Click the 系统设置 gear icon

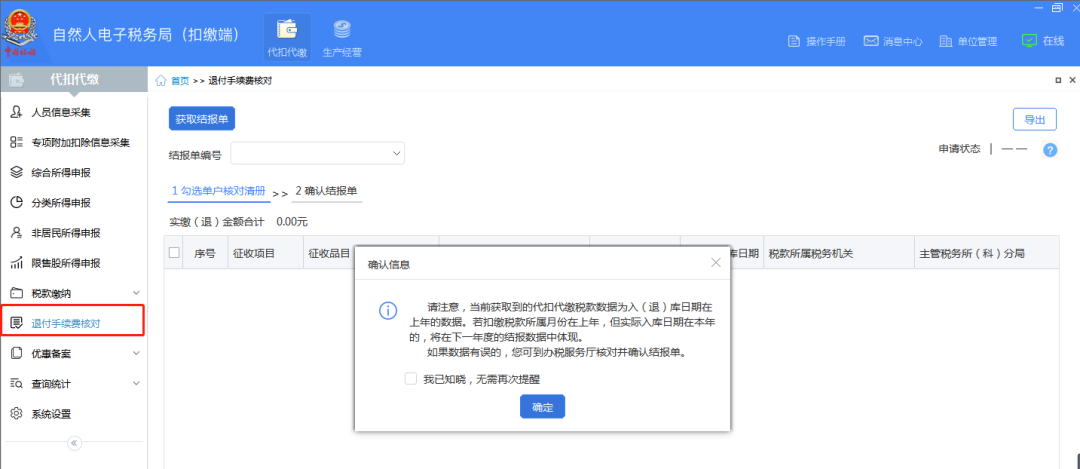click(17, 413)
